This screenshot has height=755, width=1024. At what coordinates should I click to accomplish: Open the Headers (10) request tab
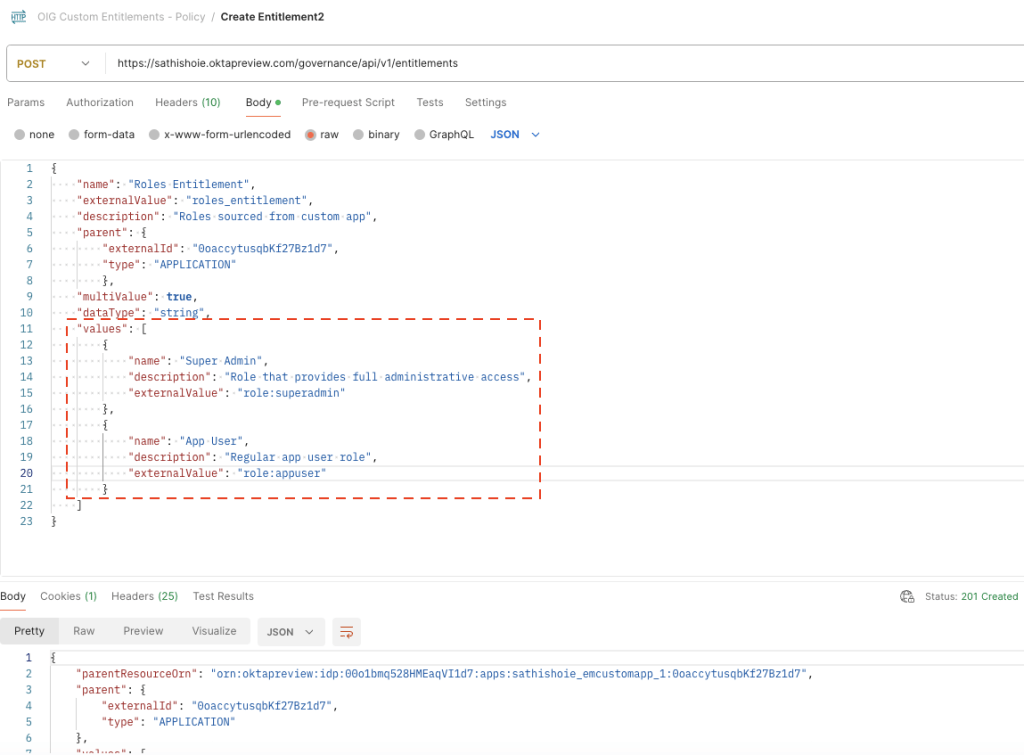click(x=188, y=103)
